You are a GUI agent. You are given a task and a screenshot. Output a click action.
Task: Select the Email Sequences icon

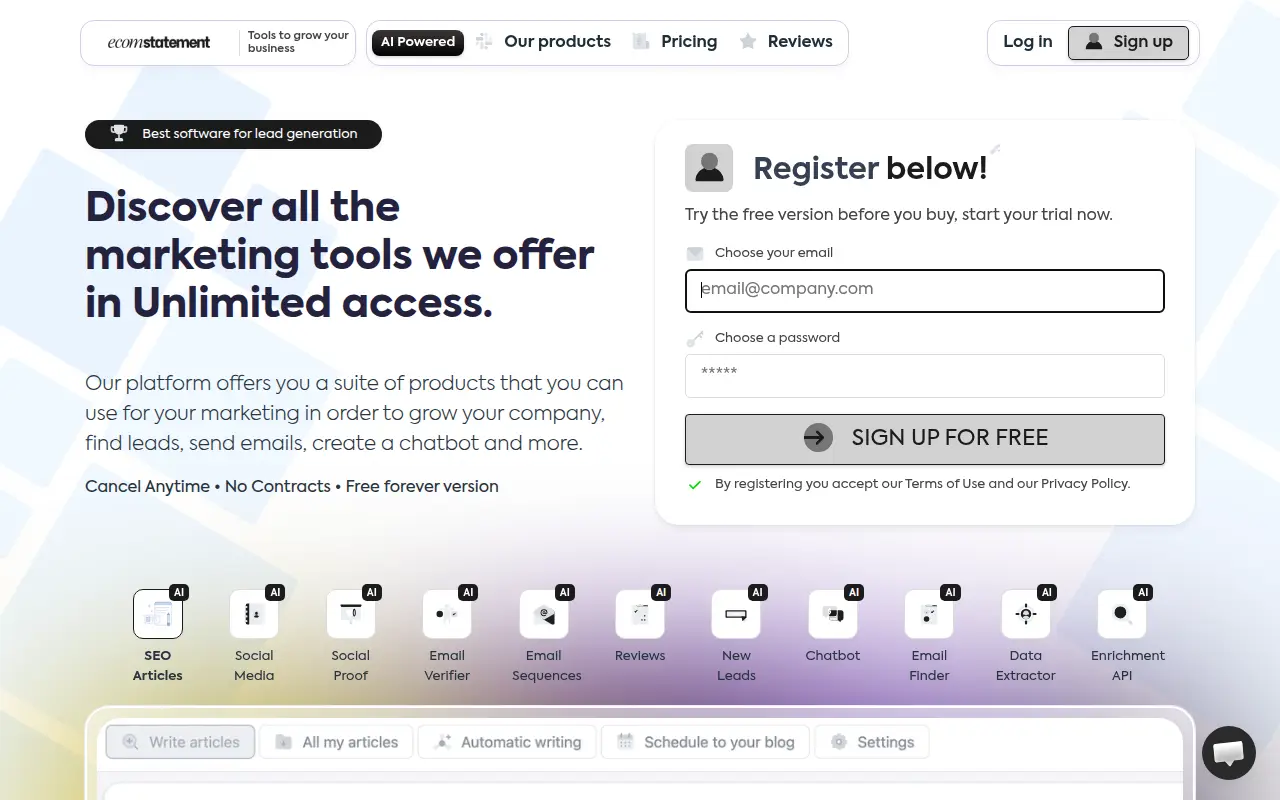544,614
